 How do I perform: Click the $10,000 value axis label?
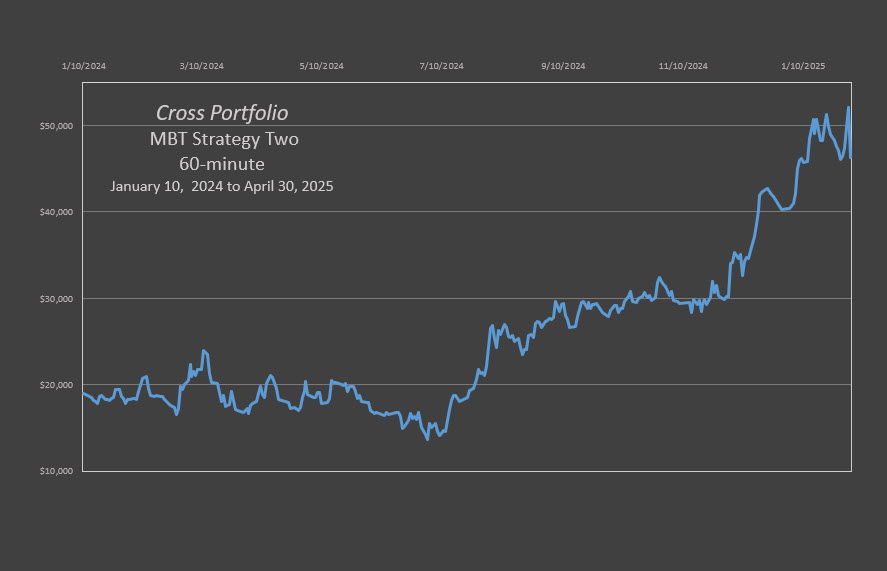tap(56, 471)
